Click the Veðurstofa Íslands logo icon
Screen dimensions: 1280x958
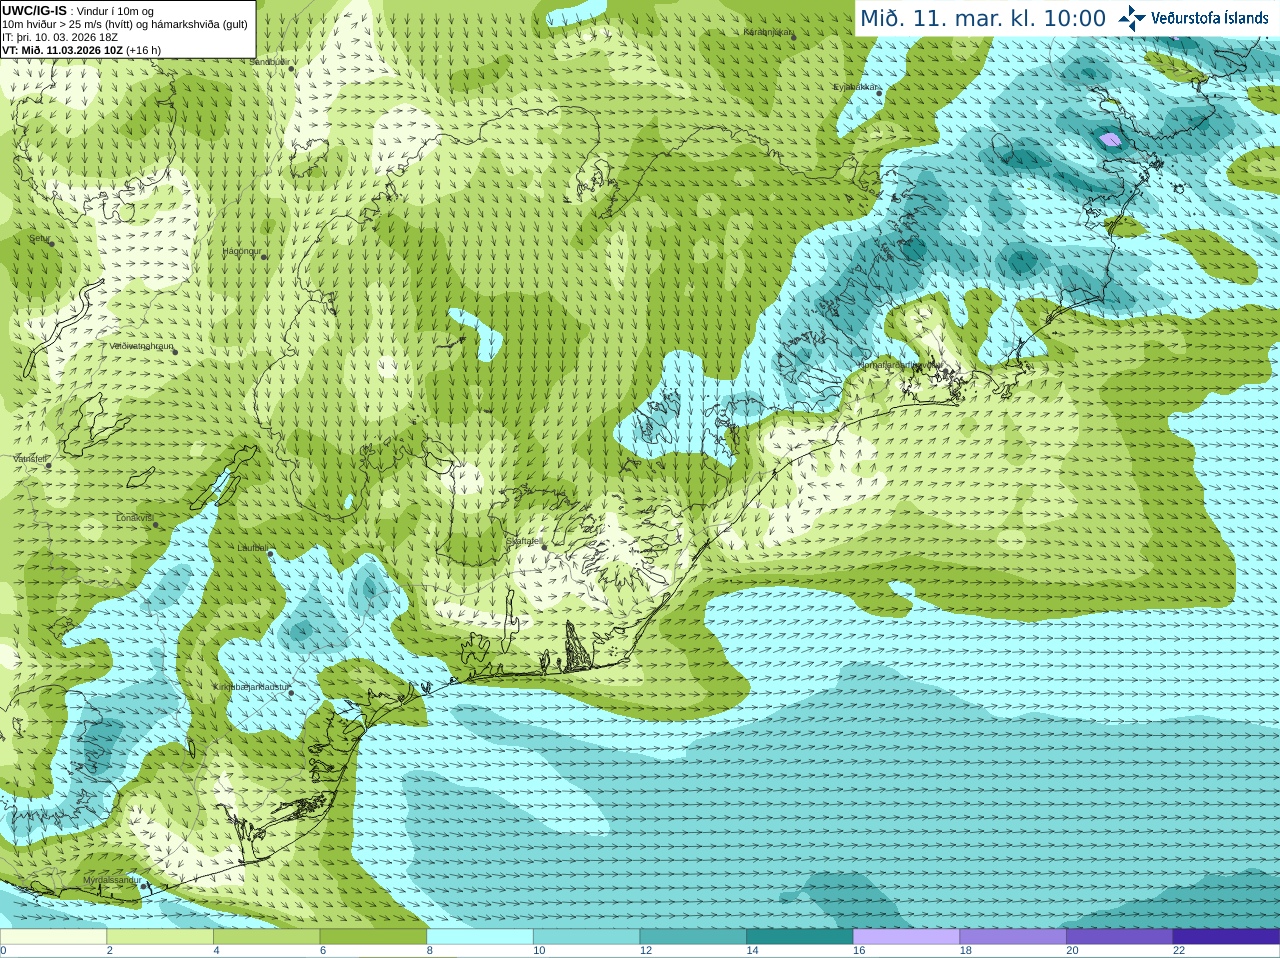coord(1132,18)
